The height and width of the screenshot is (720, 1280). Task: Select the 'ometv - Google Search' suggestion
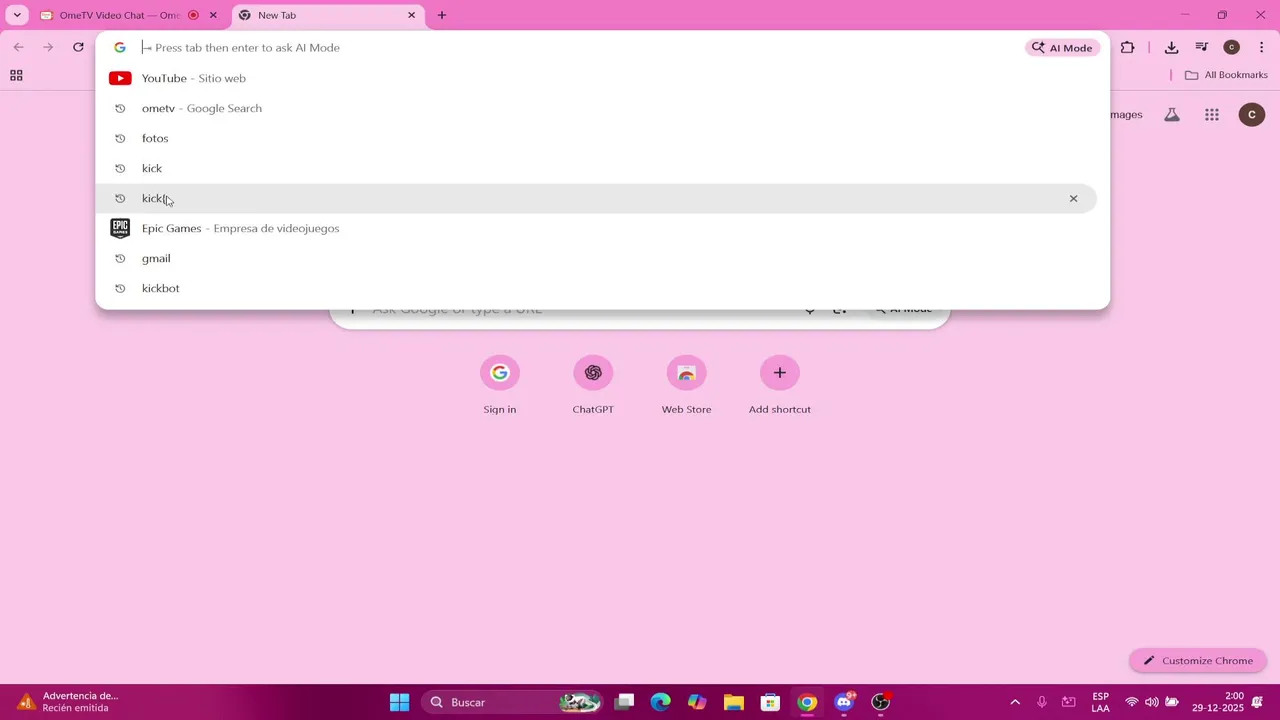pos(602,108)
